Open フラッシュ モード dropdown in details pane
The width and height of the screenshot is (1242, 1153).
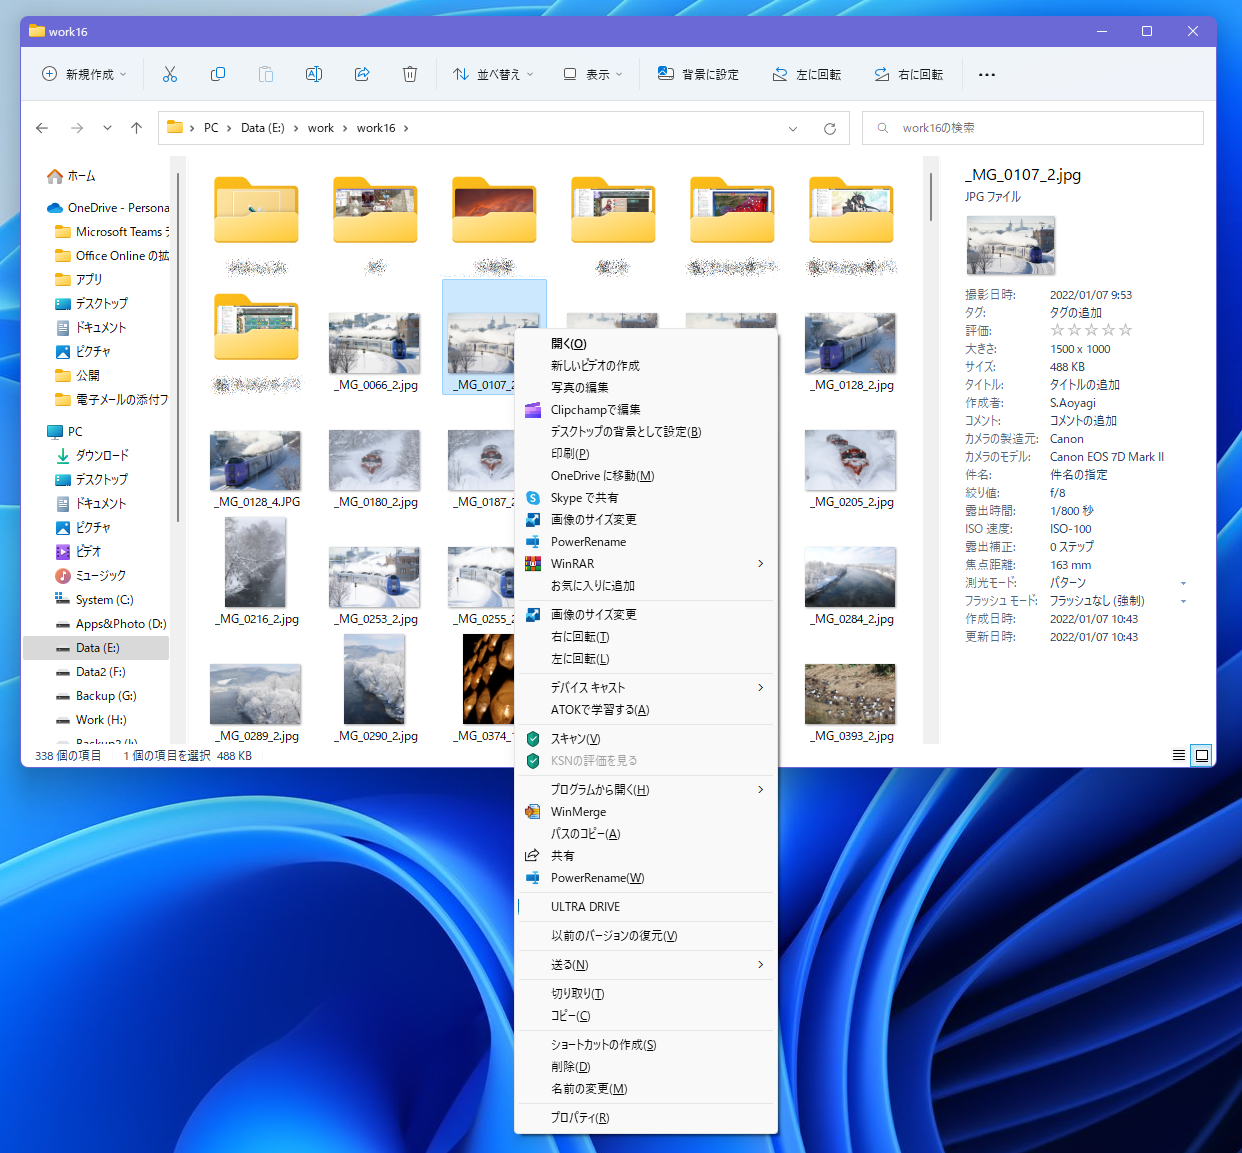[1183, 601]
